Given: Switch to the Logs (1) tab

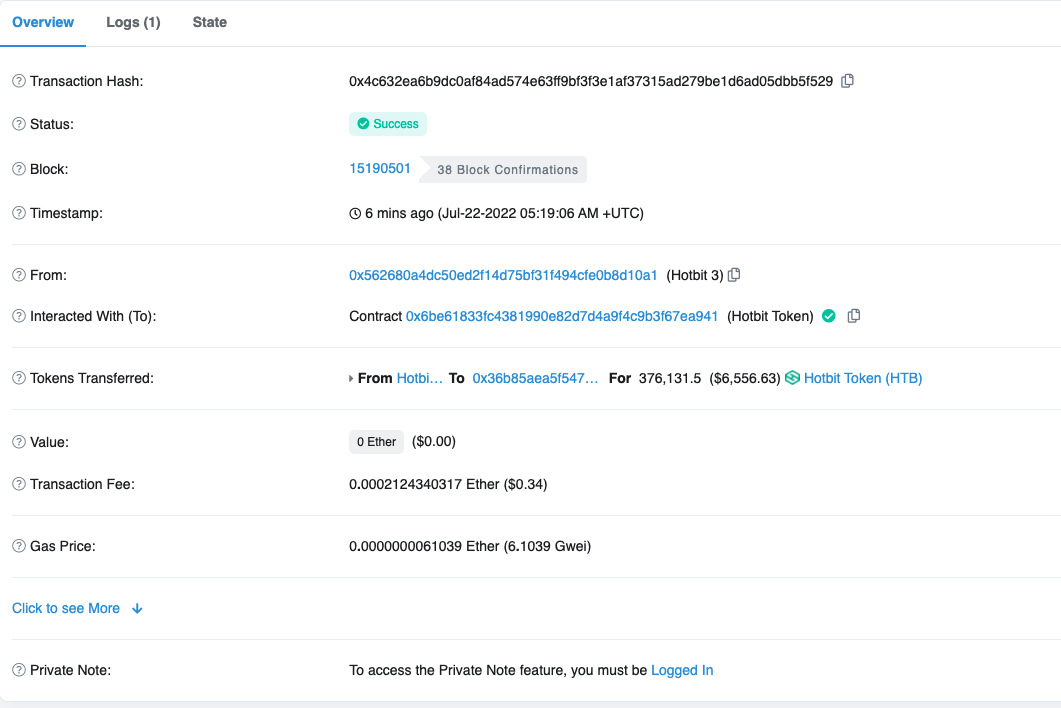Looking at the screenshot, I should pyautogui.click(x=133, y=22).
